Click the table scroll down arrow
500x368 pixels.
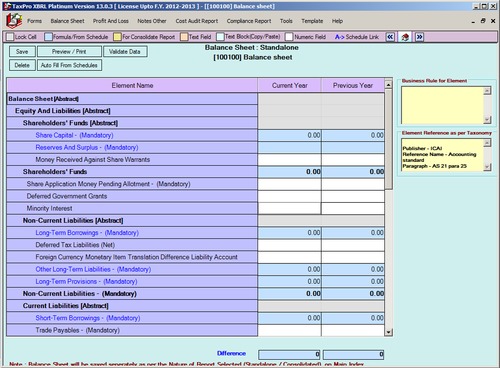tap(388, 332)
